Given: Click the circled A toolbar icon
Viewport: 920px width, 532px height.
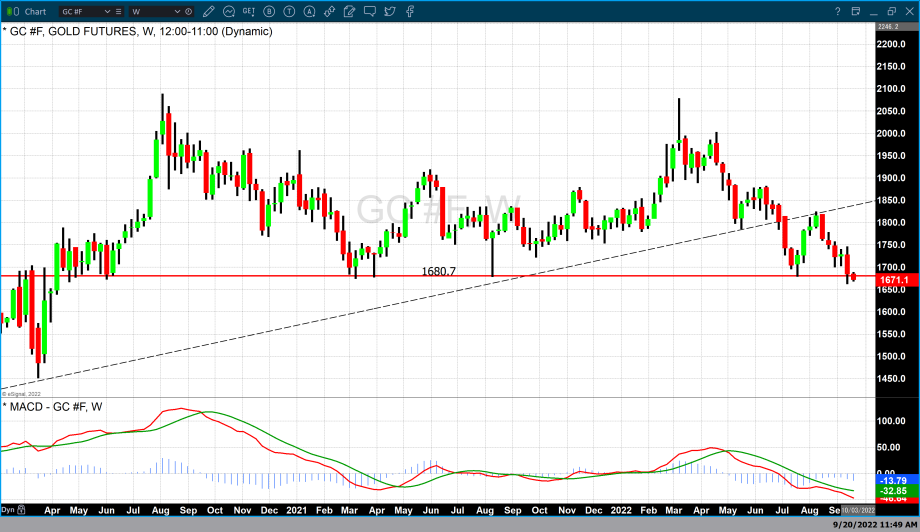Looking at the screenshot, I should (310, 11).
